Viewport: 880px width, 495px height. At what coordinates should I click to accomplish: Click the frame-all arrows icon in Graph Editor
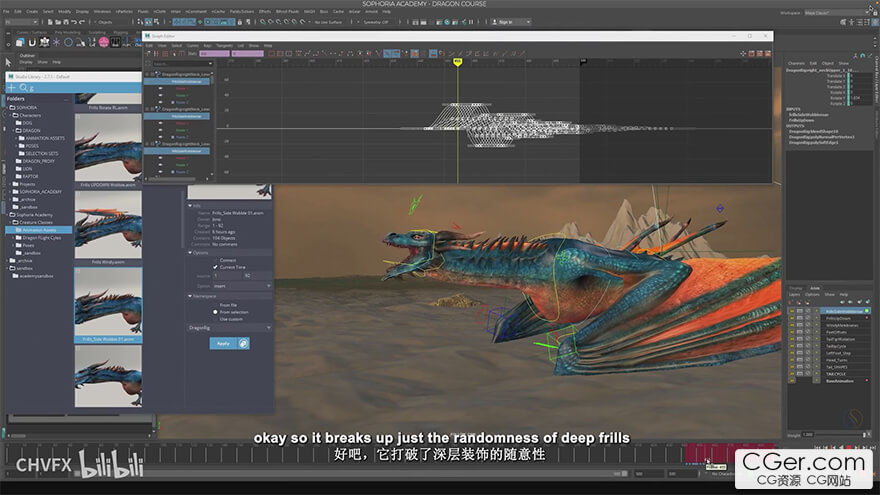point(743,53)
